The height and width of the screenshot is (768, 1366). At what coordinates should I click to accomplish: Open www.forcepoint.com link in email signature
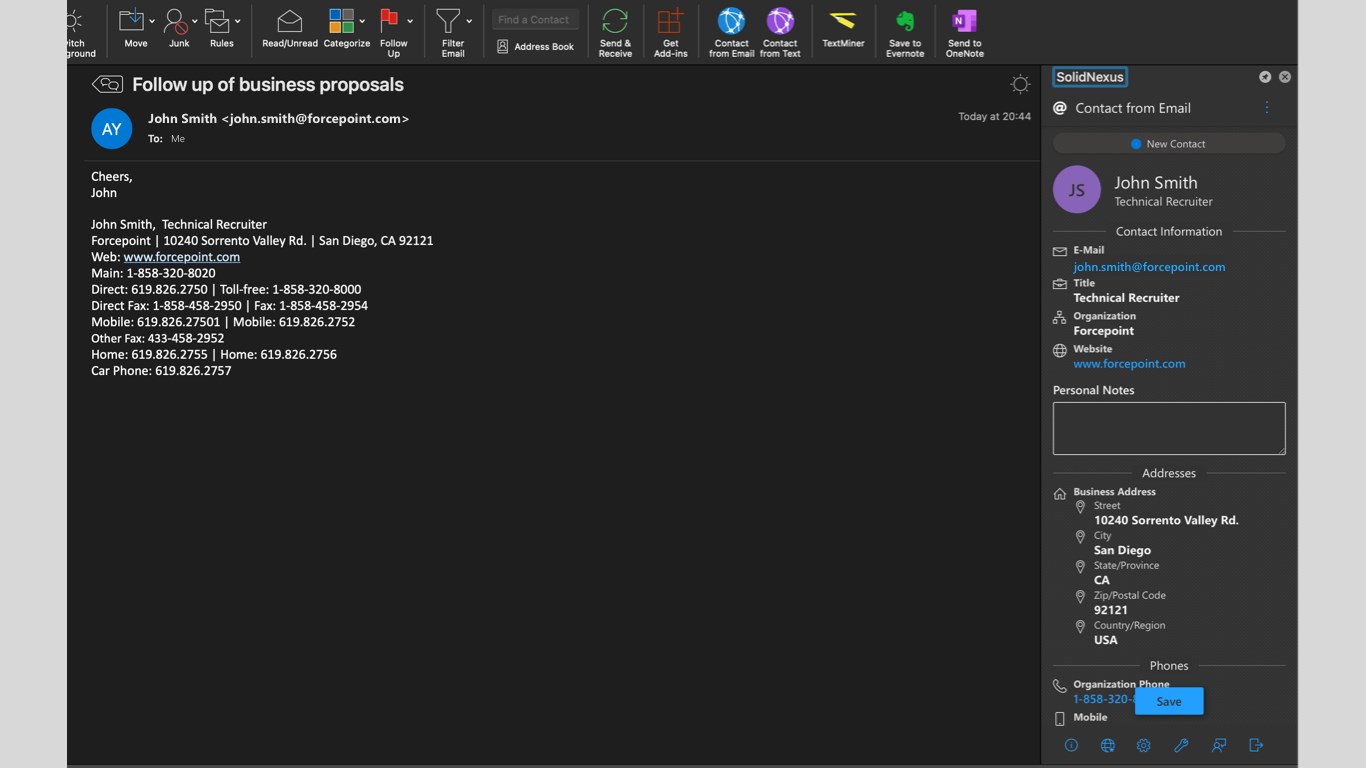pos(182,257)
